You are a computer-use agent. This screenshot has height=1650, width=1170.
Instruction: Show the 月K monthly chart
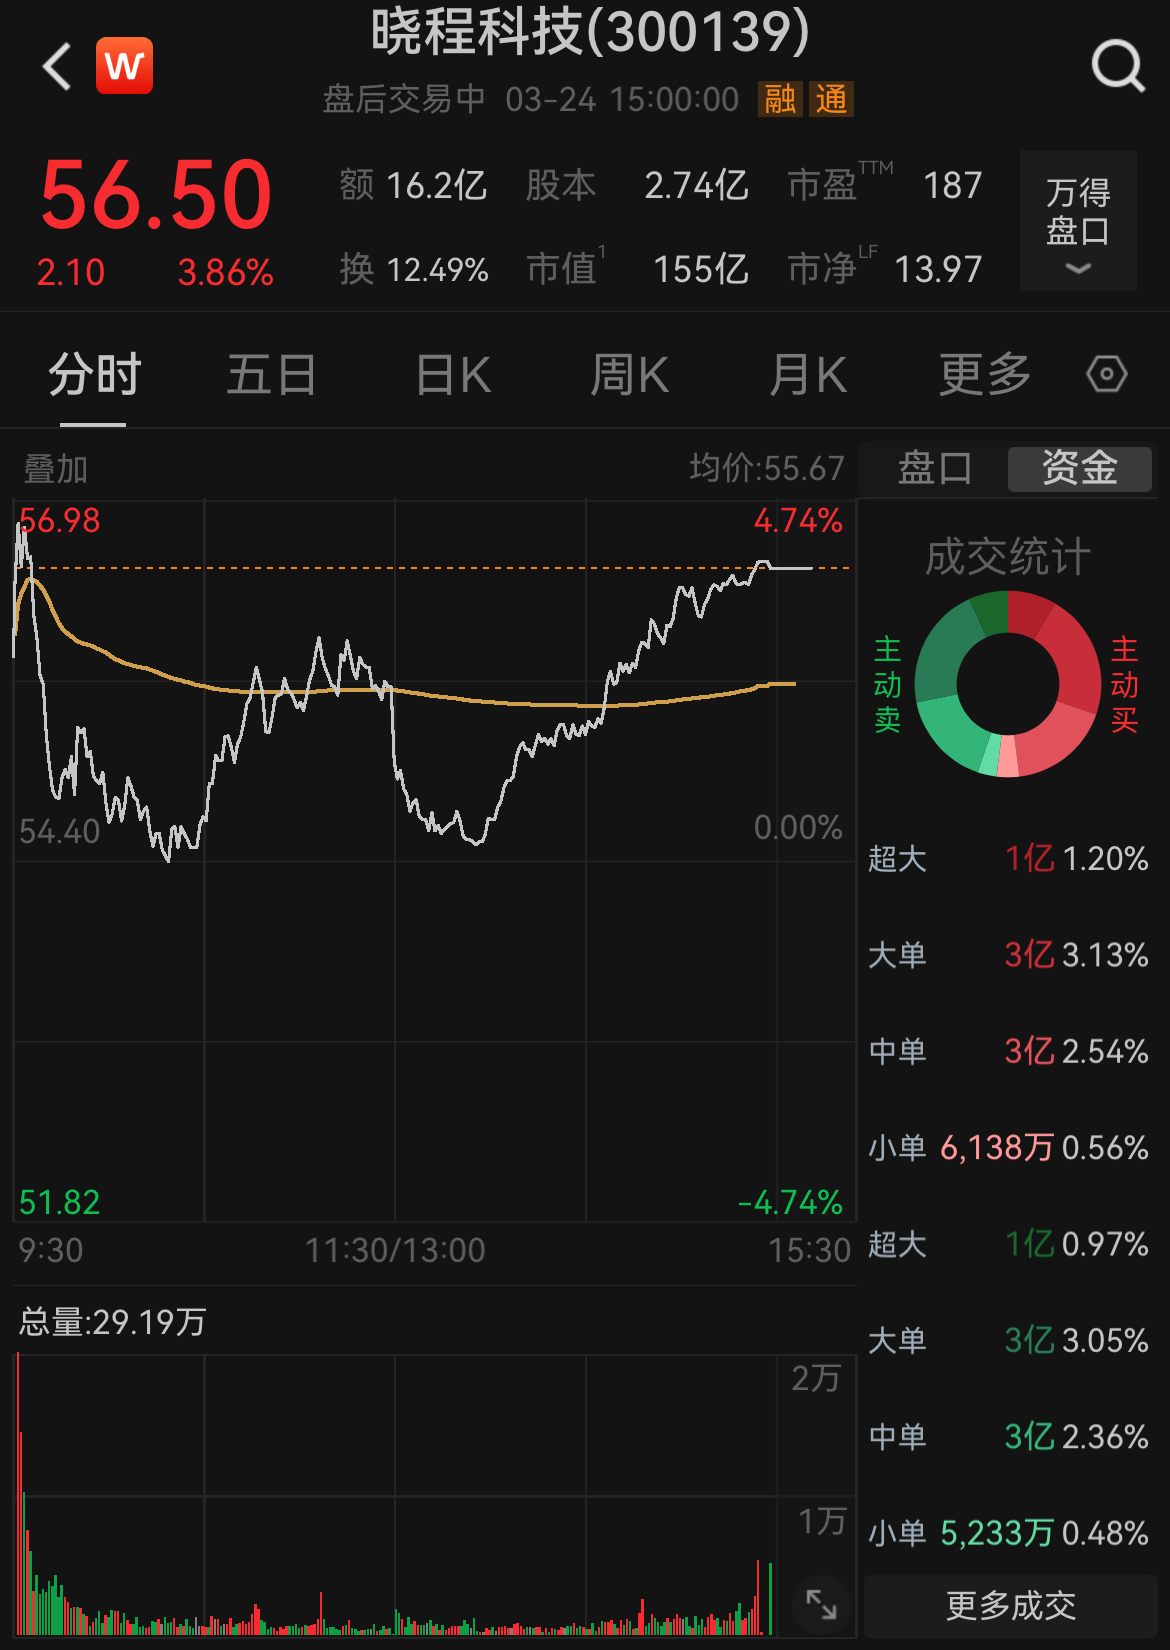(x=808, y=375)
